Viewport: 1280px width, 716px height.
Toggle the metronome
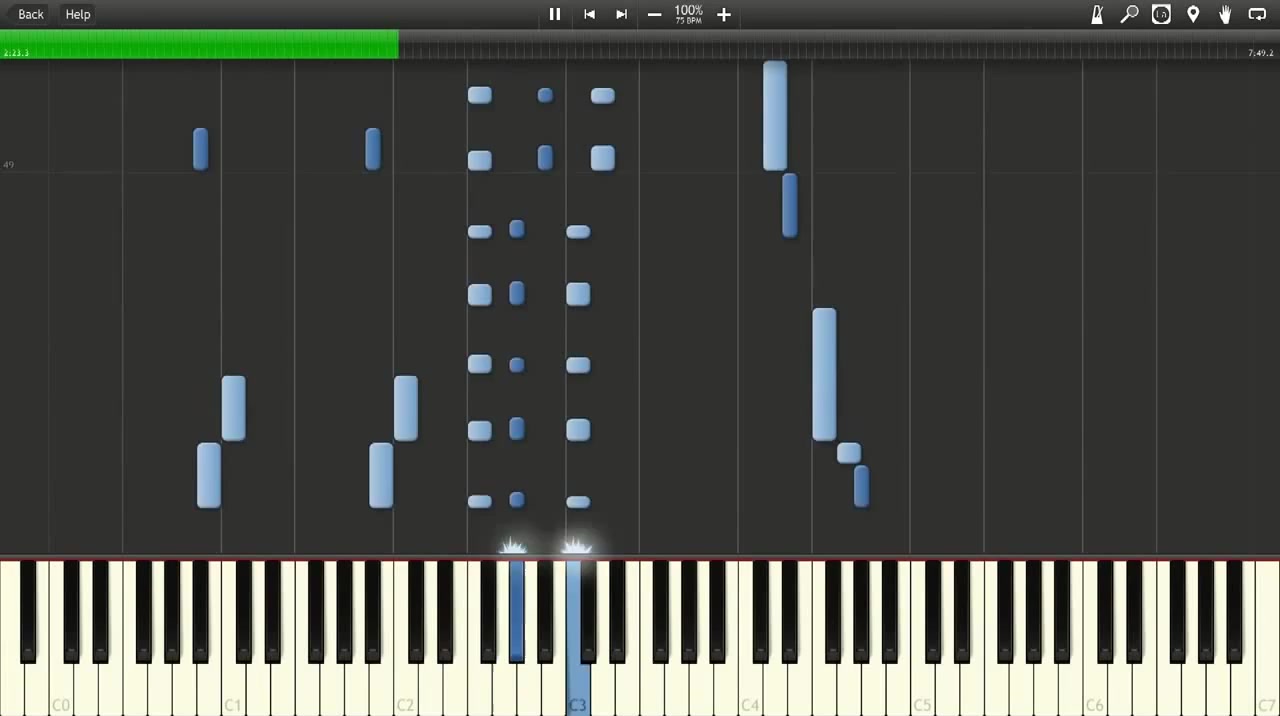[1097, 14]
